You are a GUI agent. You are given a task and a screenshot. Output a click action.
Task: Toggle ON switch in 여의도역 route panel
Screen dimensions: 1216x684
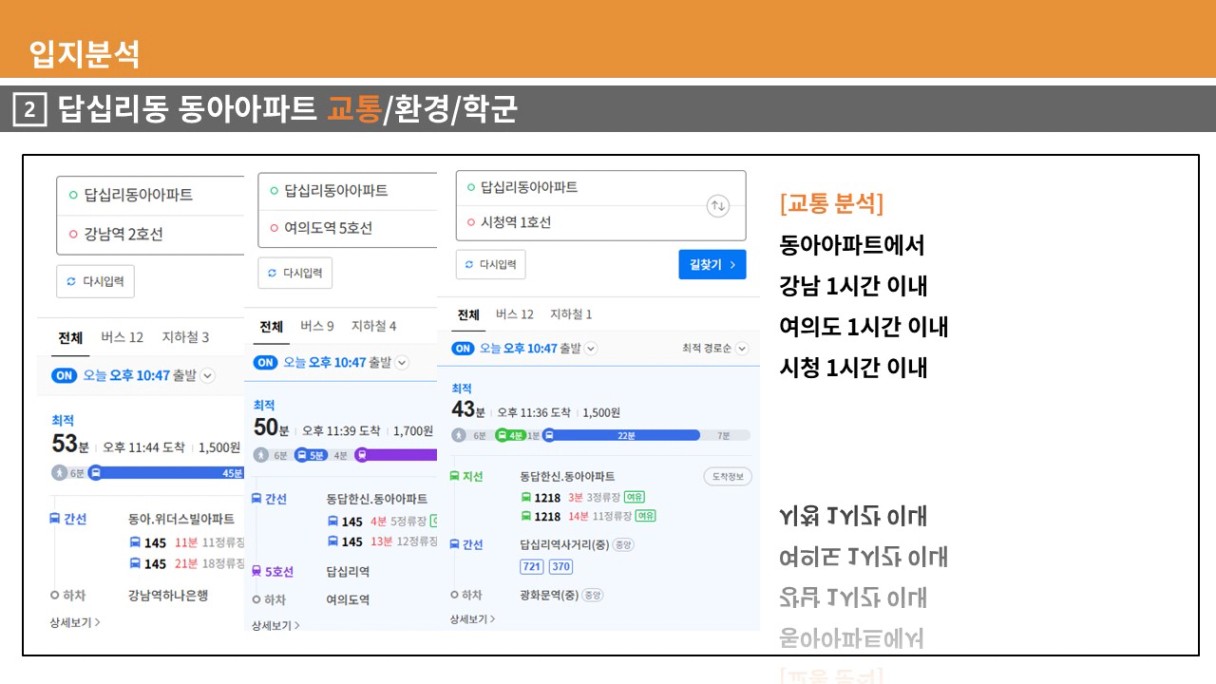click(x=265, y=362)
